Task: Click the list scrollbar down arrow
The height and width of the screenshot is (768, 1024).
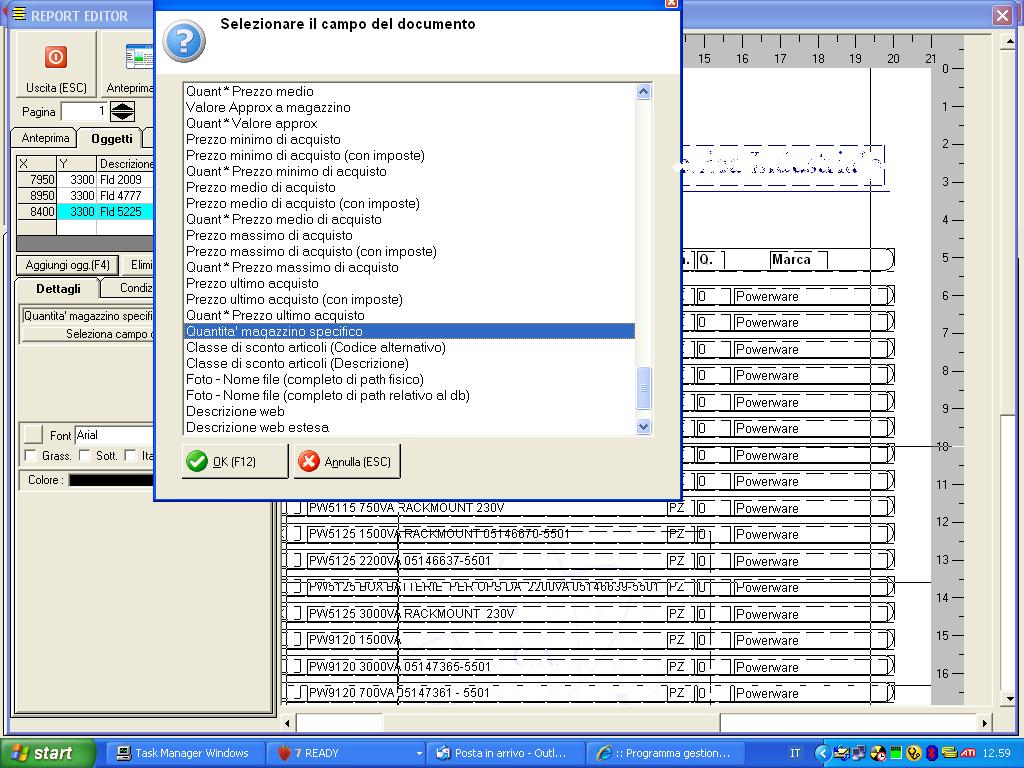Action: click(x=643, y=426)
